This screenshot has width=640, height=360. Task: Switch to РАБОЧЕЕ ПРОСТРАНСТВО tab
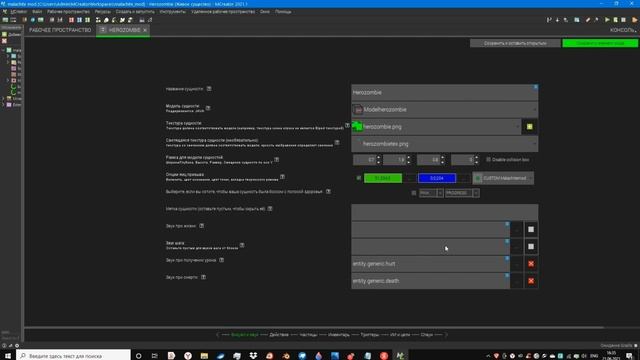tap(60, 30)
